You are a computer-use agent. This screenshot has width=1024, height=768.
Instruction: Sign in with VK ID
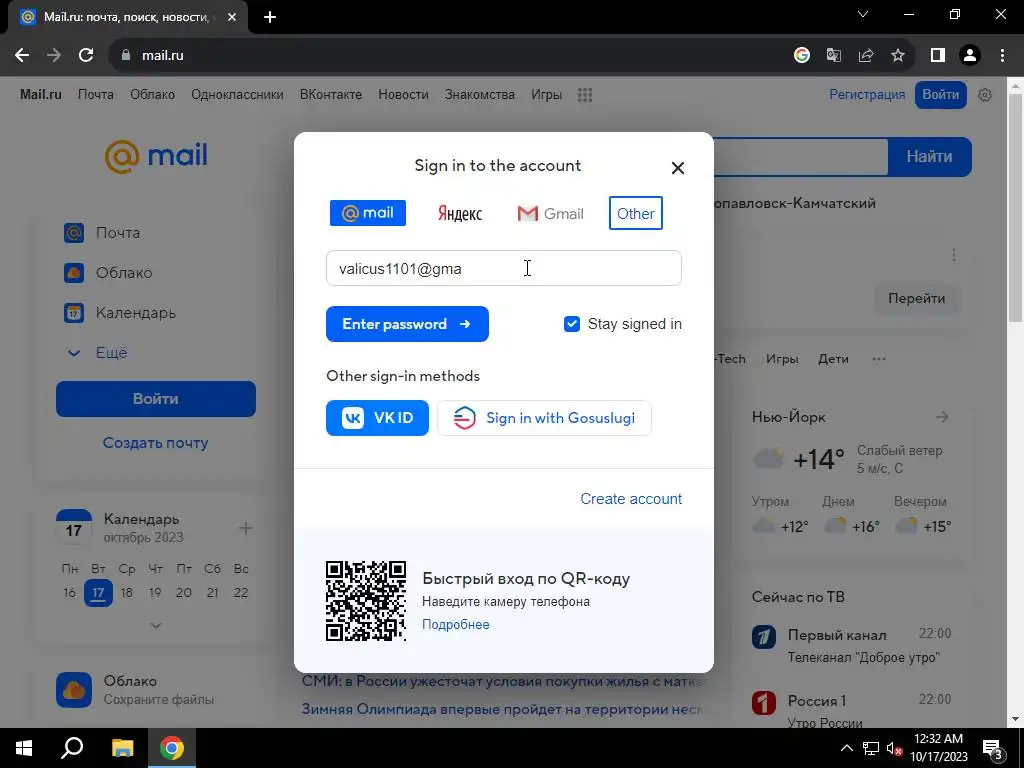click(377, 418)
